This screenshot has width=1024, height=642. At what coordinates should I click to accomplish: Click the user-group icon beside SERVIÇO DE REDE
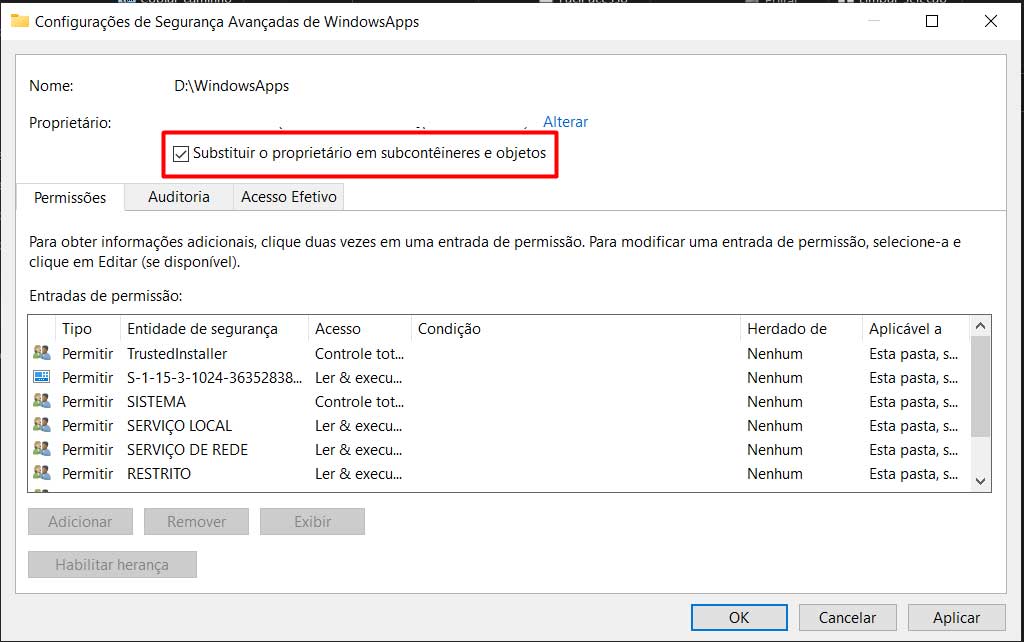point(42,449)
